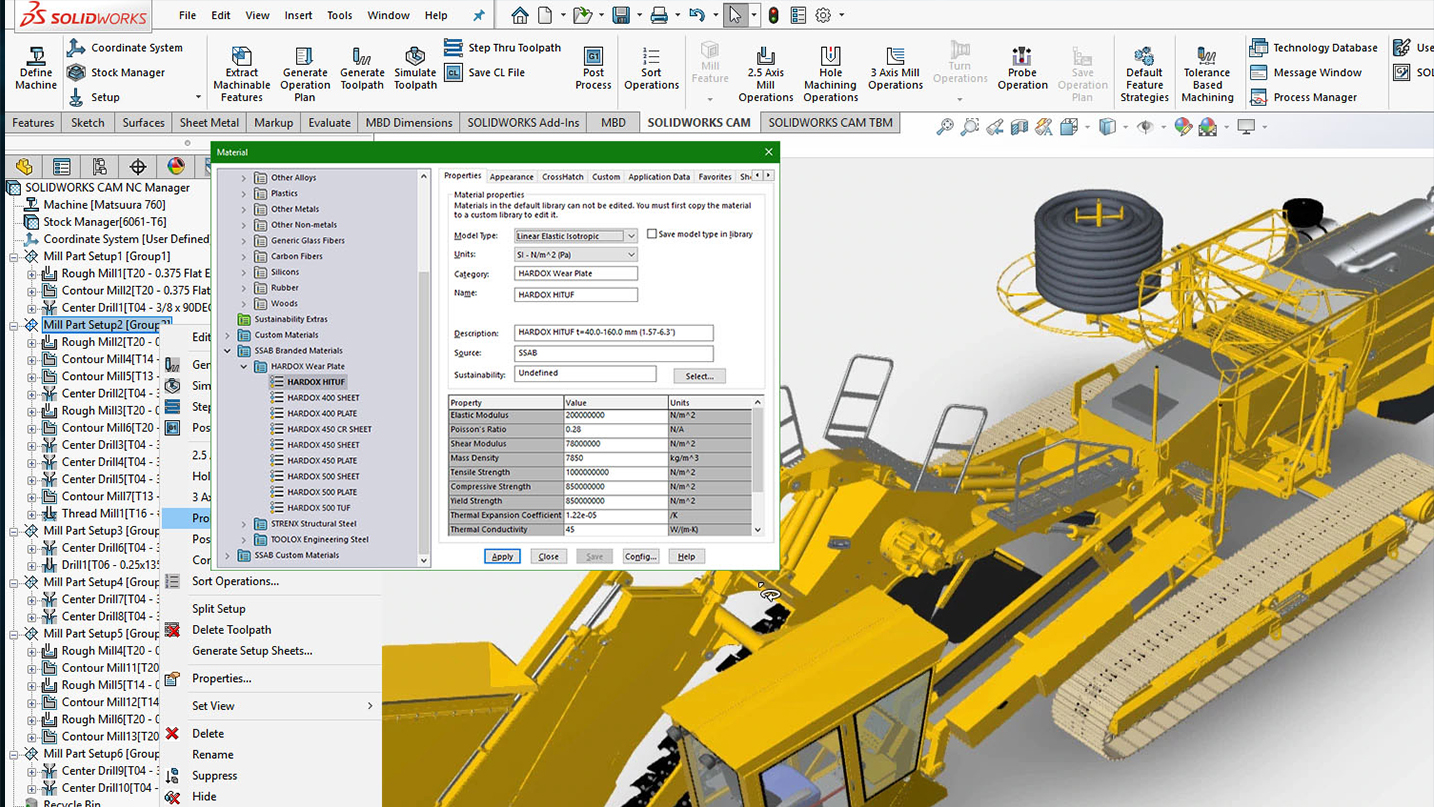Click Generate Operation Plan icon
This screenshot has height=807, width=1434.
click(304, 58)
